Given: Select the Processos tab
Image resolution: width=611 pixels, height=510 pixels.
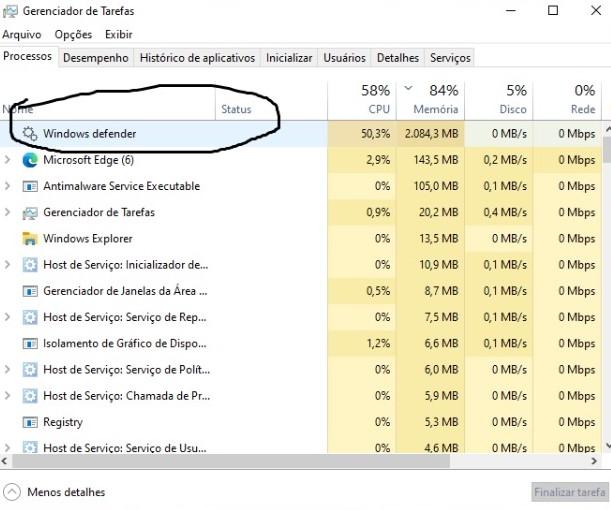Looking at the screenshot, I should pos(28,56).
